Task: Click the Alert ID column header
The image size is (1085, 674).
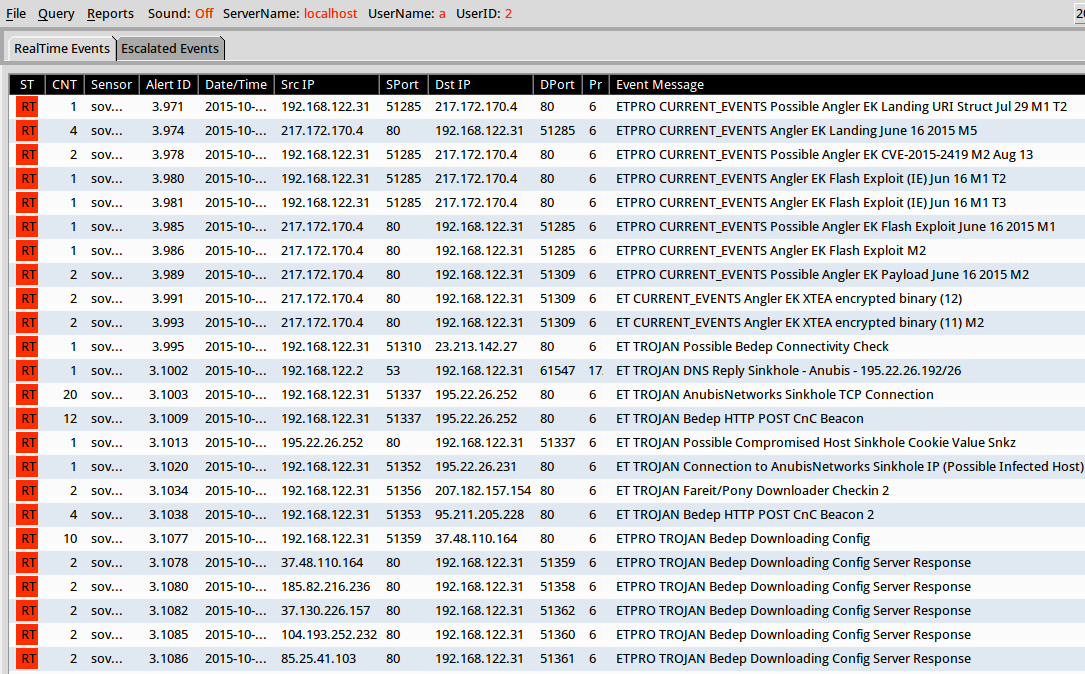Action: pos(167,85)
